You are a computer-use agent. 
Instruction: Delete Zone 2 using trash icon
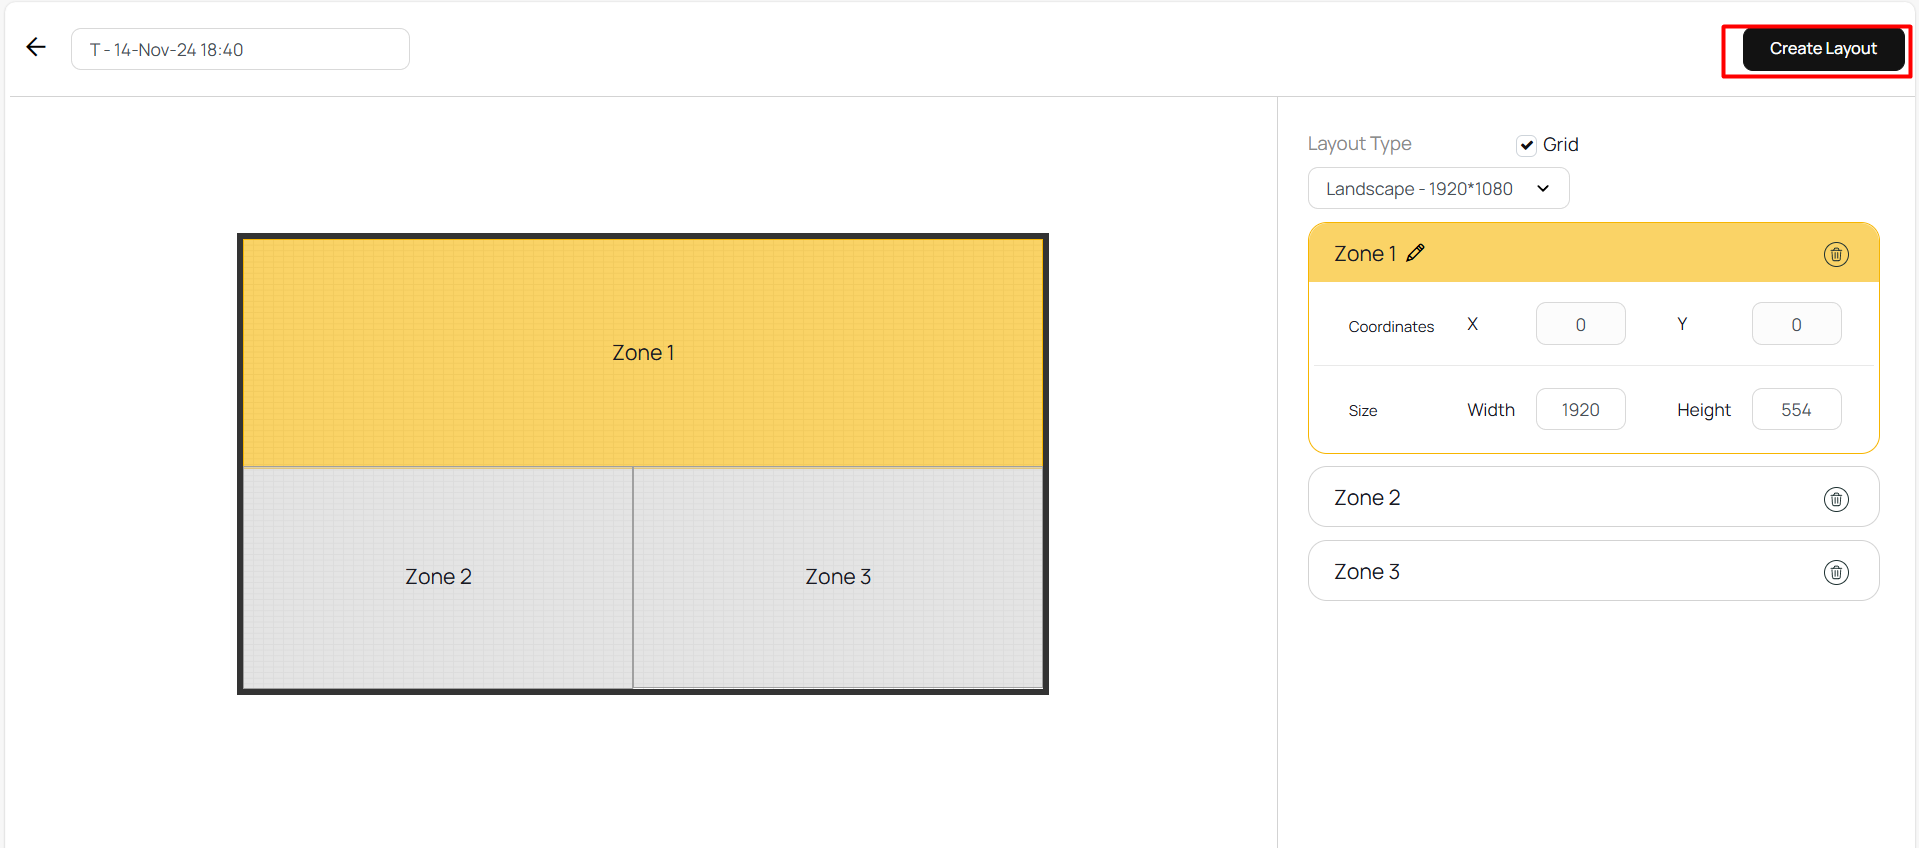pyautogui.click(x=1836, y=499)
